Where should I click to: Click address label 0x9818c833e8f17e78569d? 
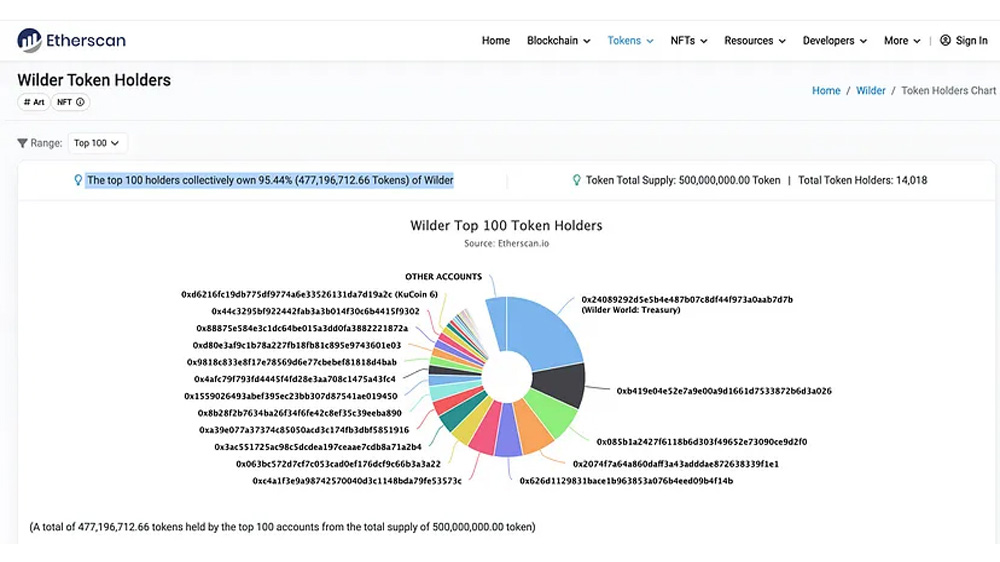pos(291,362)
